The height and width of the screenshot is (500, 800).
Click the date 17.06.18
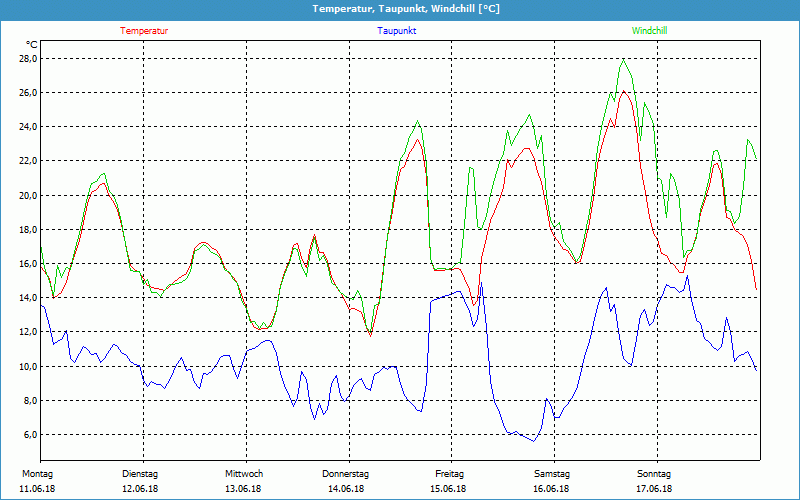654,489
